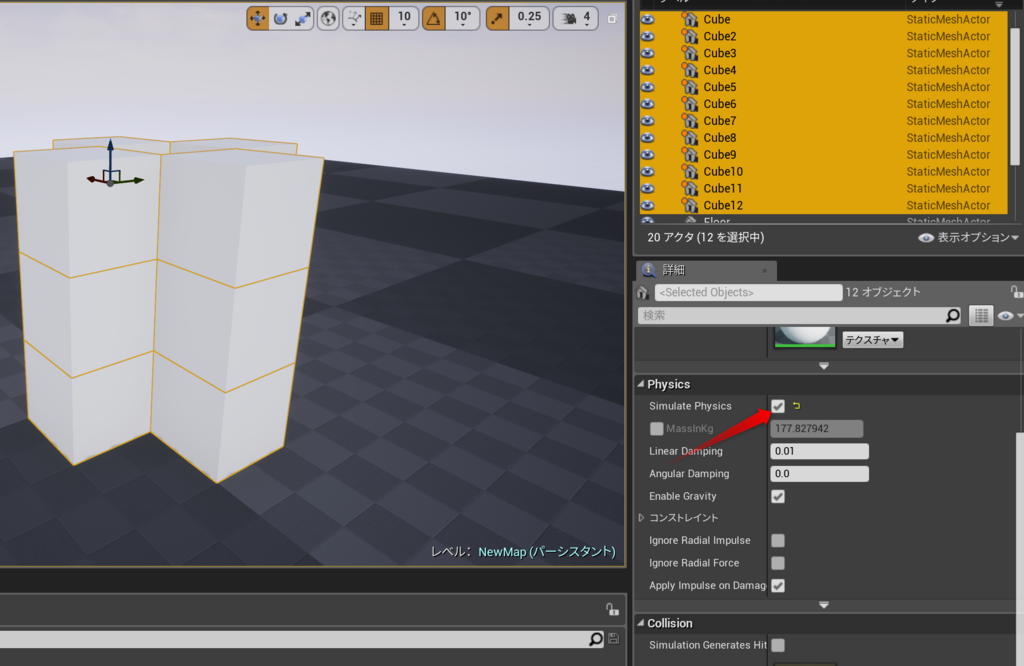Toggle visibility eye for Cube5
Image resolution: width=1024 pixels, height=666 pixels.
click(647, 87)
